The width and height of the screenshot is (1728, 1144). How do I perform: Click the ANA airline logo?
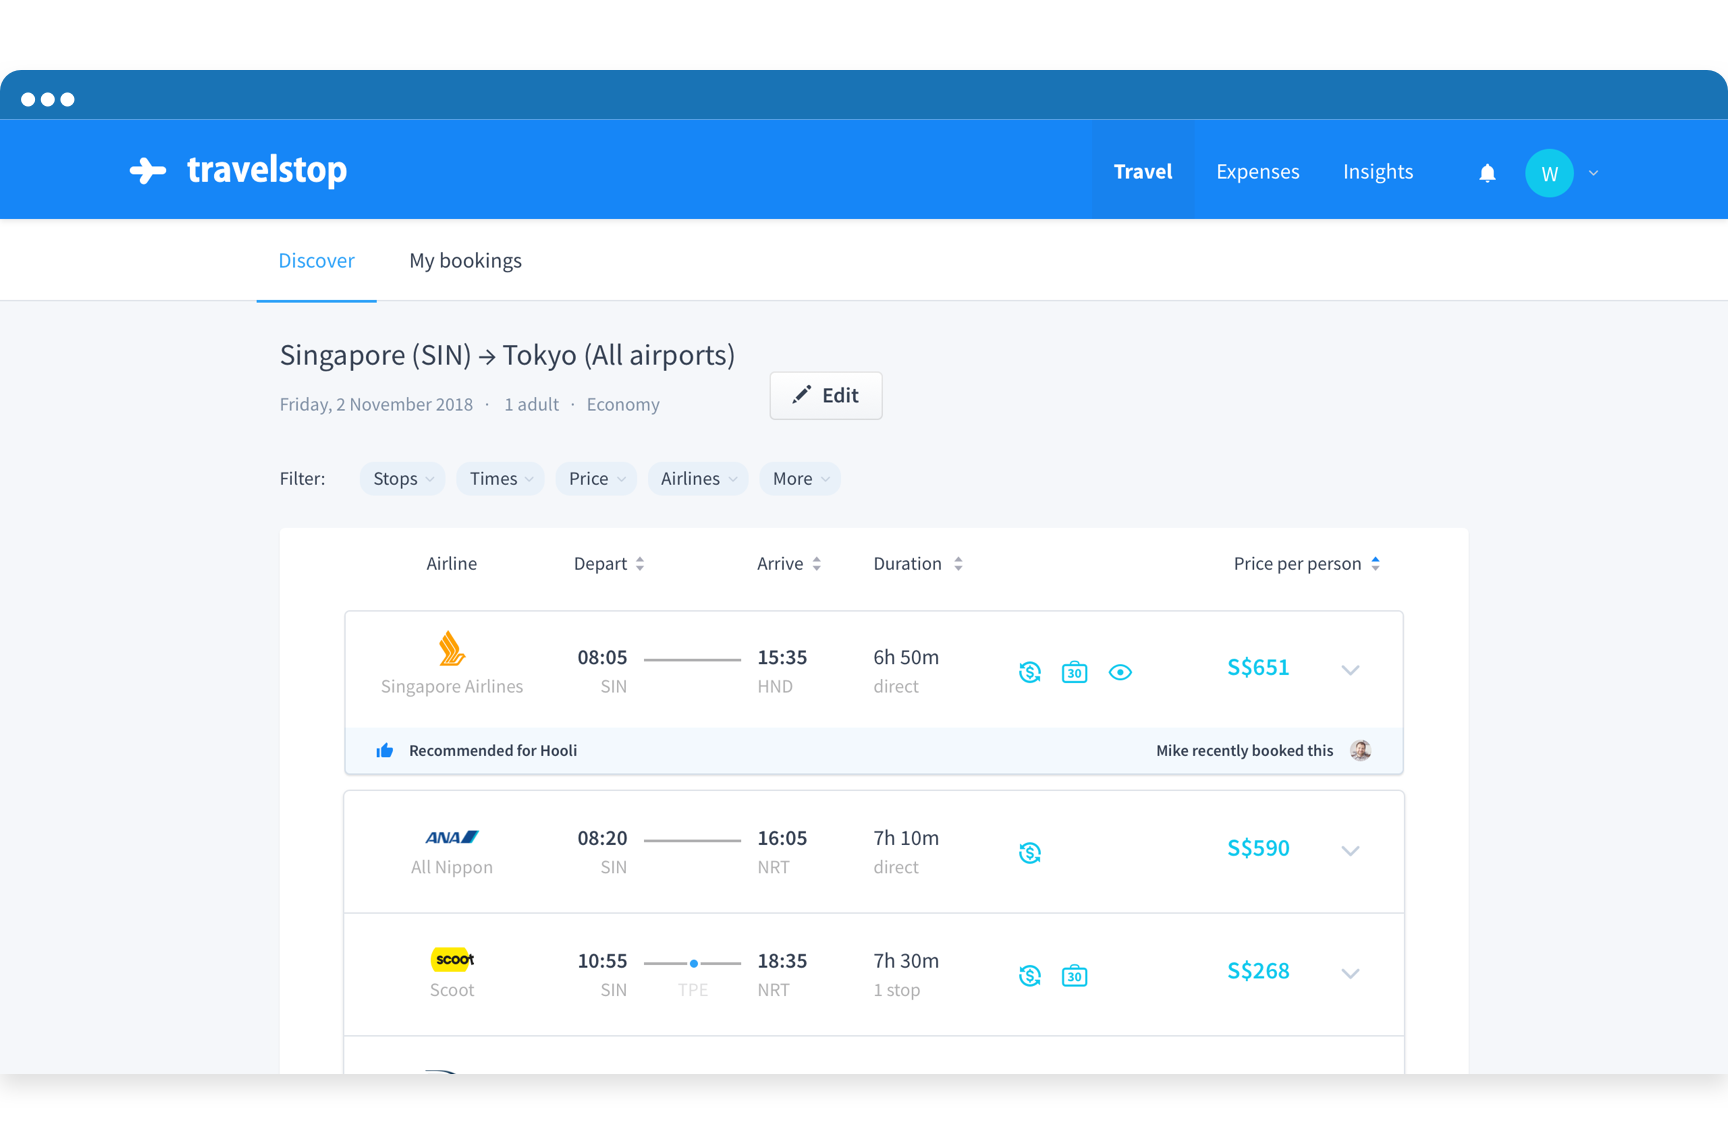coord(452,837)
